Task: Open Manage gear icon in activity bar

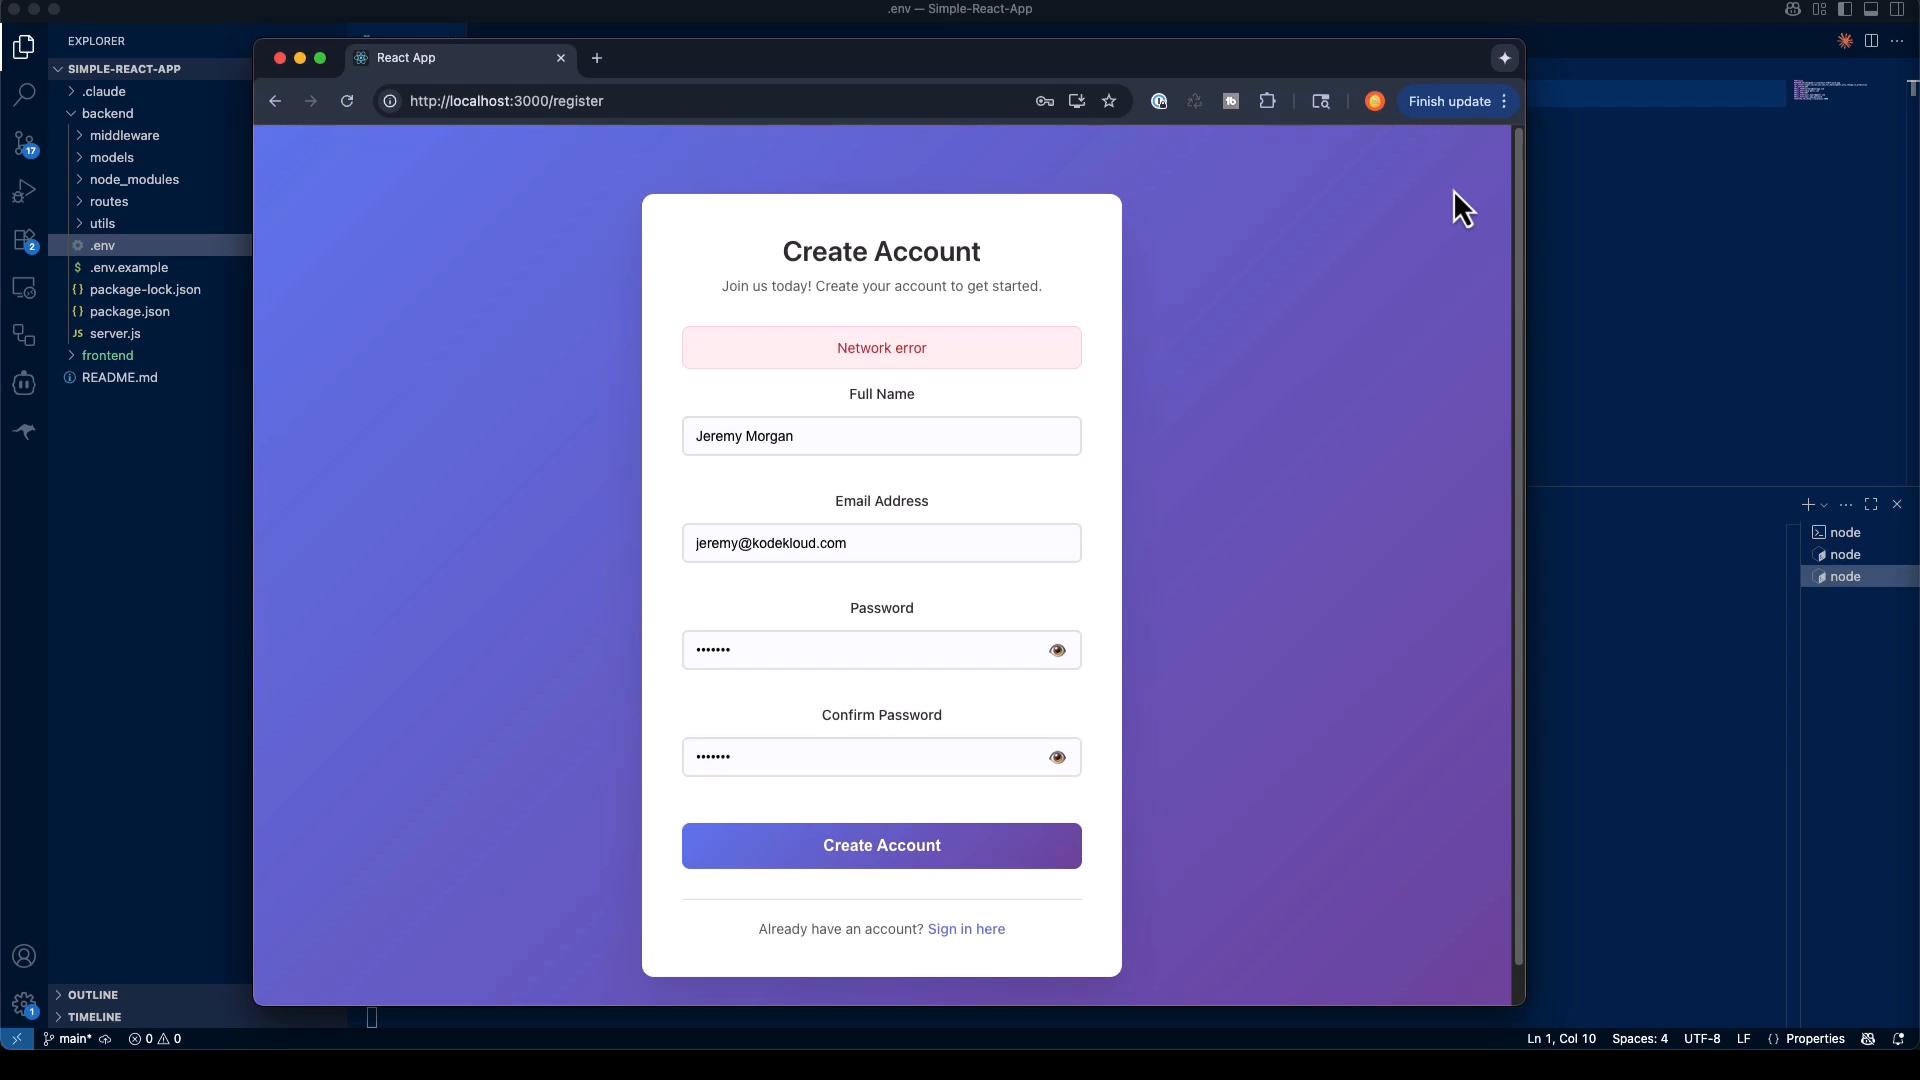Action: click(x=24, y=1004)
